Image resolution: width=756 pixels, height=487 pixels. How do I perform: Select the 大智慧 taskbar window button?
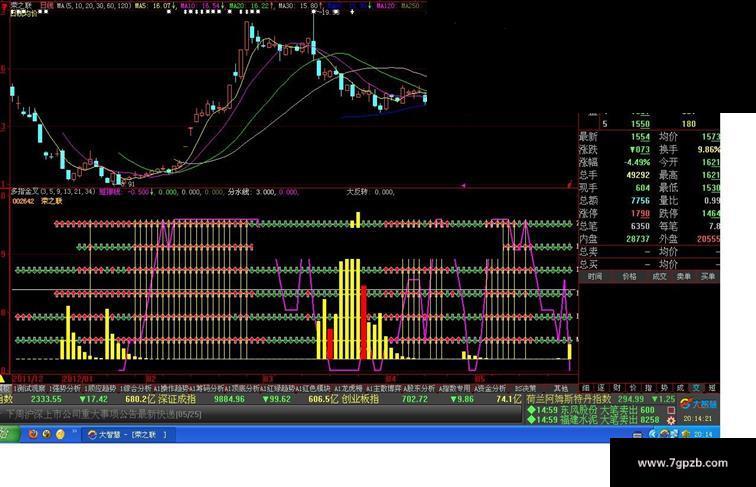pyautogui.click(x=128, y=434)
